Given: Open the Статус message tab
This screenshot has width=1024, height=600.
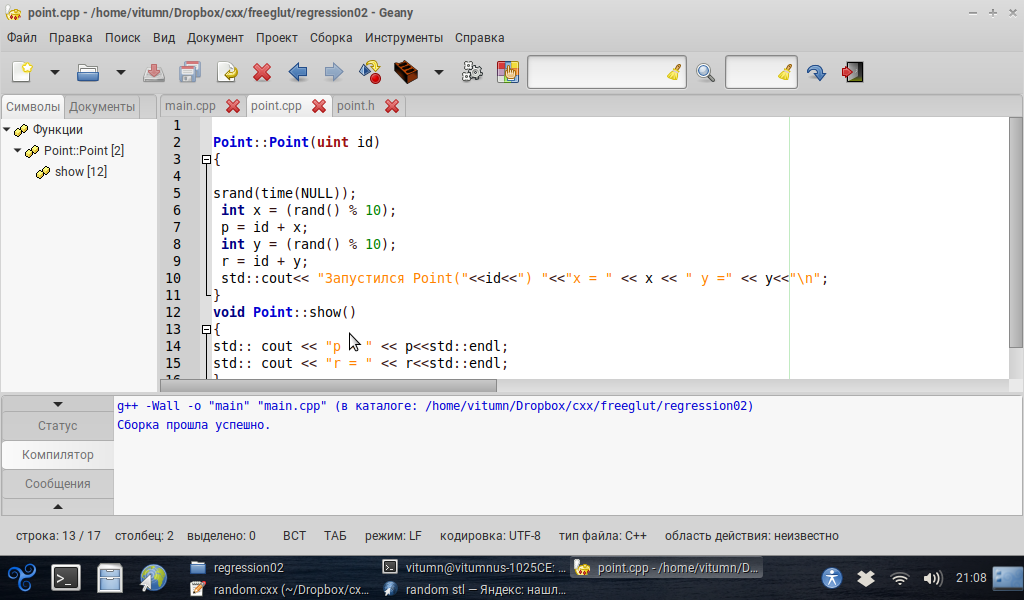Looking at the screenshot, I should click(57, 426).
